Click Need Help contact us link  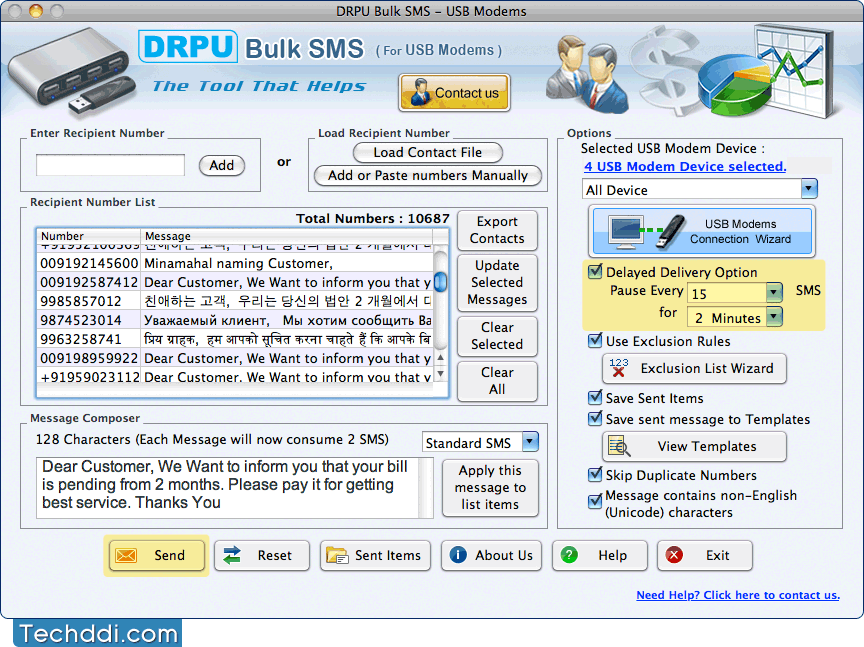[738, 595]
